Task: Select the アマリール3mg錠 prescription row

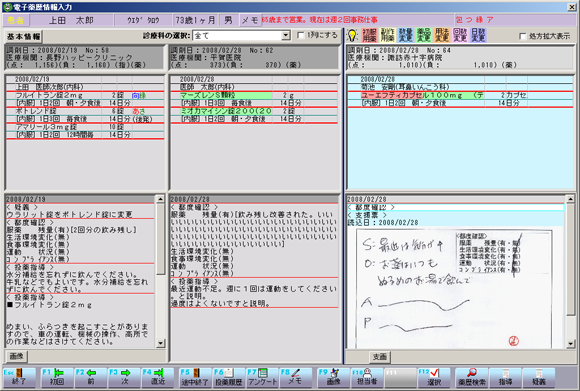Action: click(85, 127)
